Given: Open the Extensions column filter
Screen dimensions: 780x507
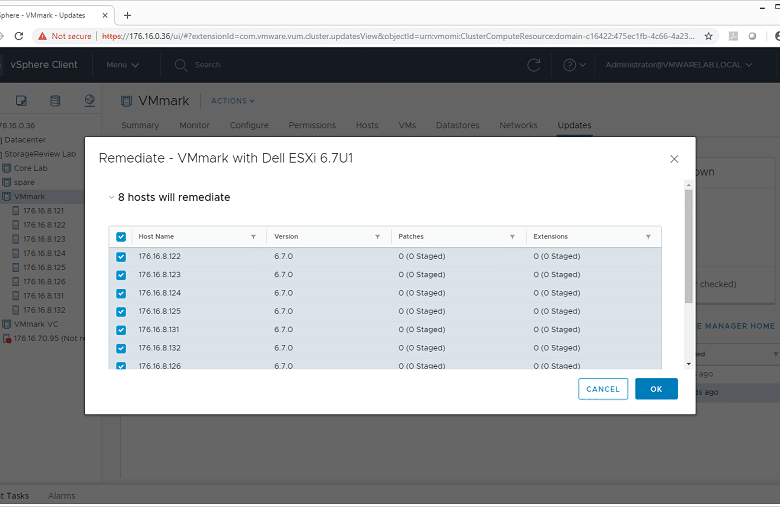Looking at the screenshot, I should pos(648,237).
